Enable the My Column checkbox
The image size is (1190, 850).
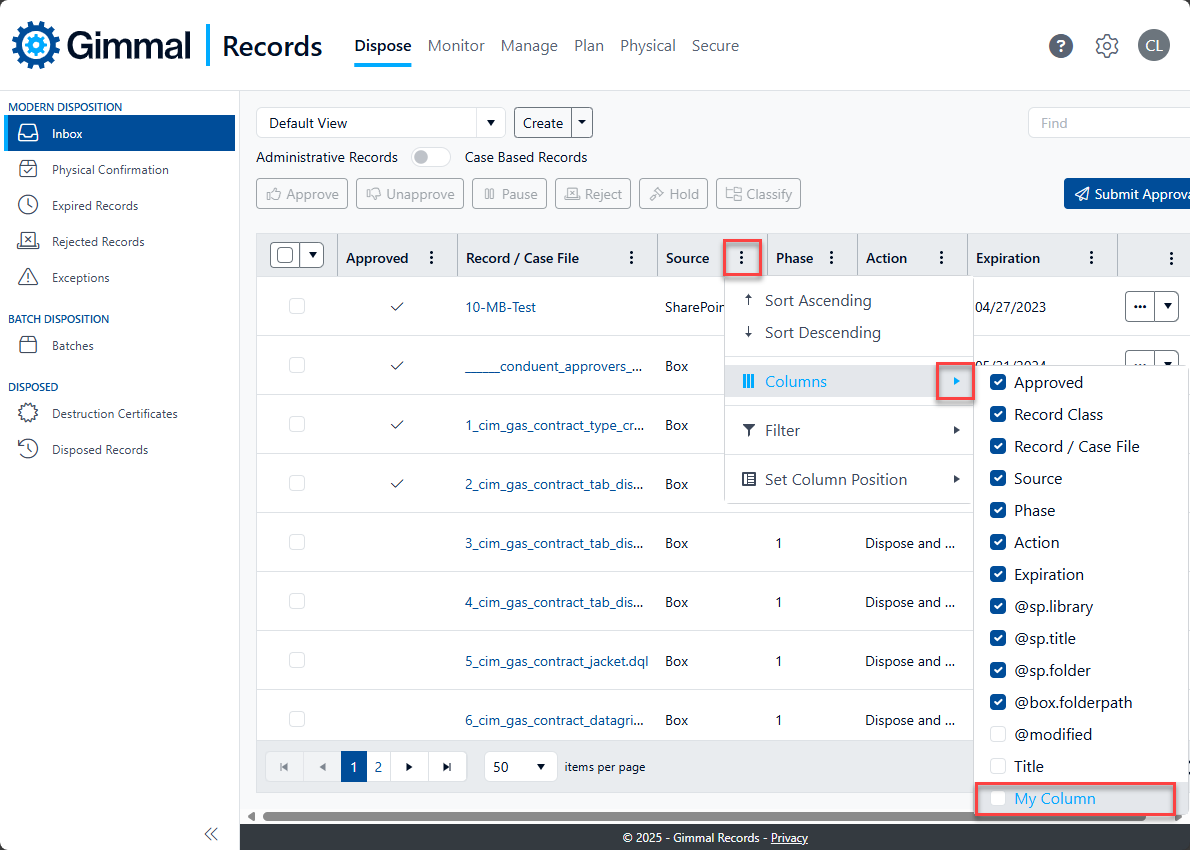tap(998, 798)
